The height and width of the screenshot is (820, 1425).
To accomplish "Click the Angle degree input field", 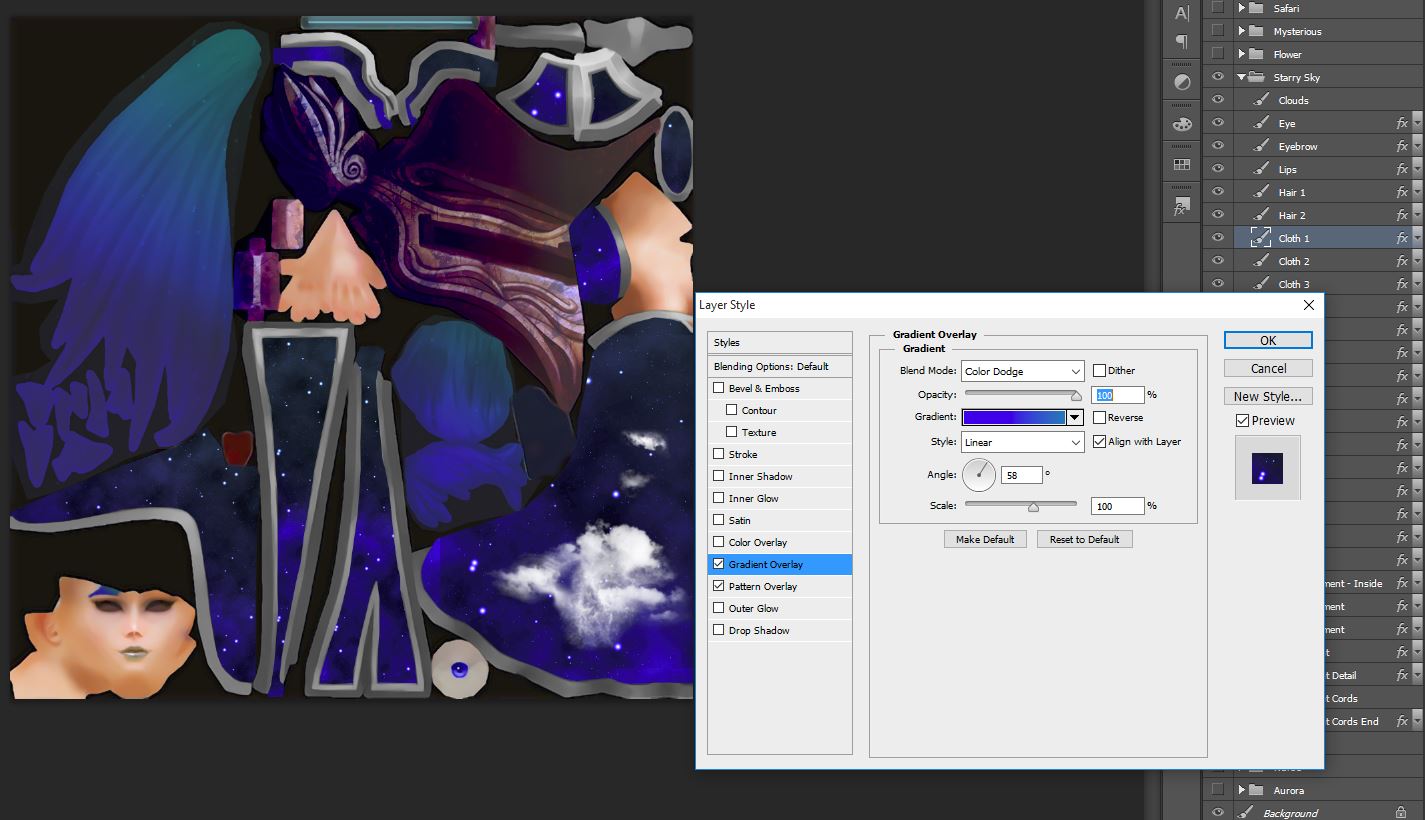I will 1021,475.
